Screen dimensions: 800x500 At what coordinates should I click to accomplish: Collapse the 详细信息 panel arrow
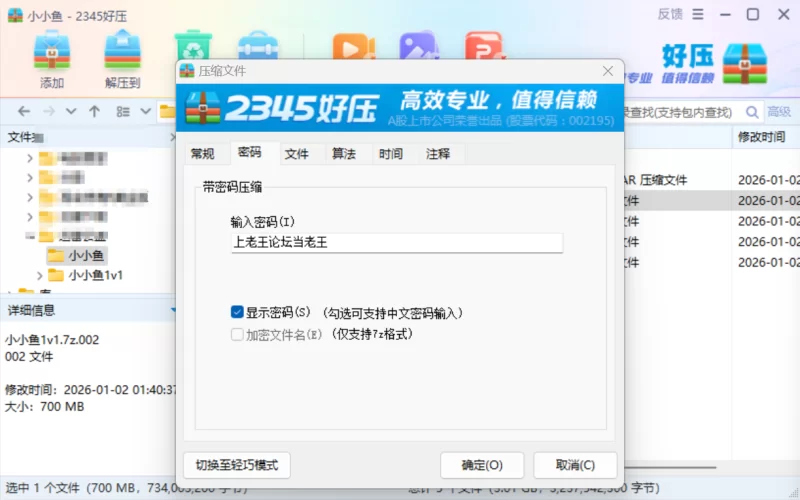point(173,310)
